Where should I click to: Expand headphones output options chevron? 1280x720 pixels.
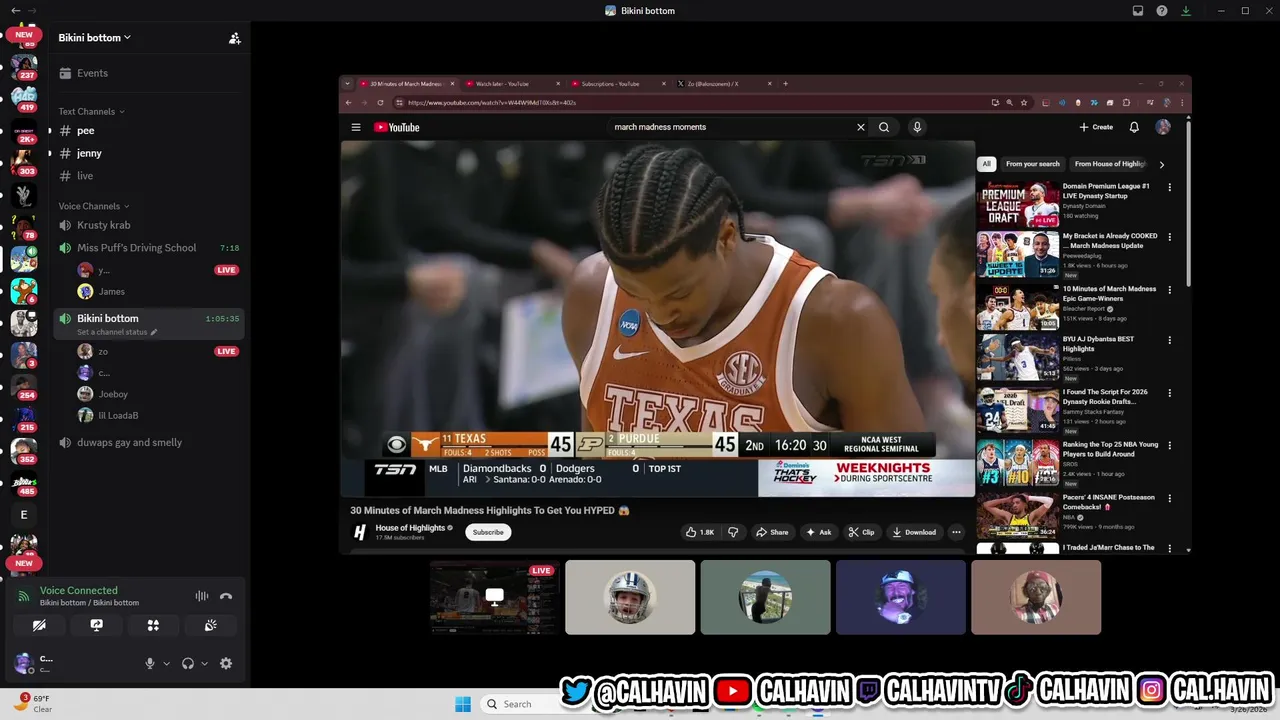204,663
